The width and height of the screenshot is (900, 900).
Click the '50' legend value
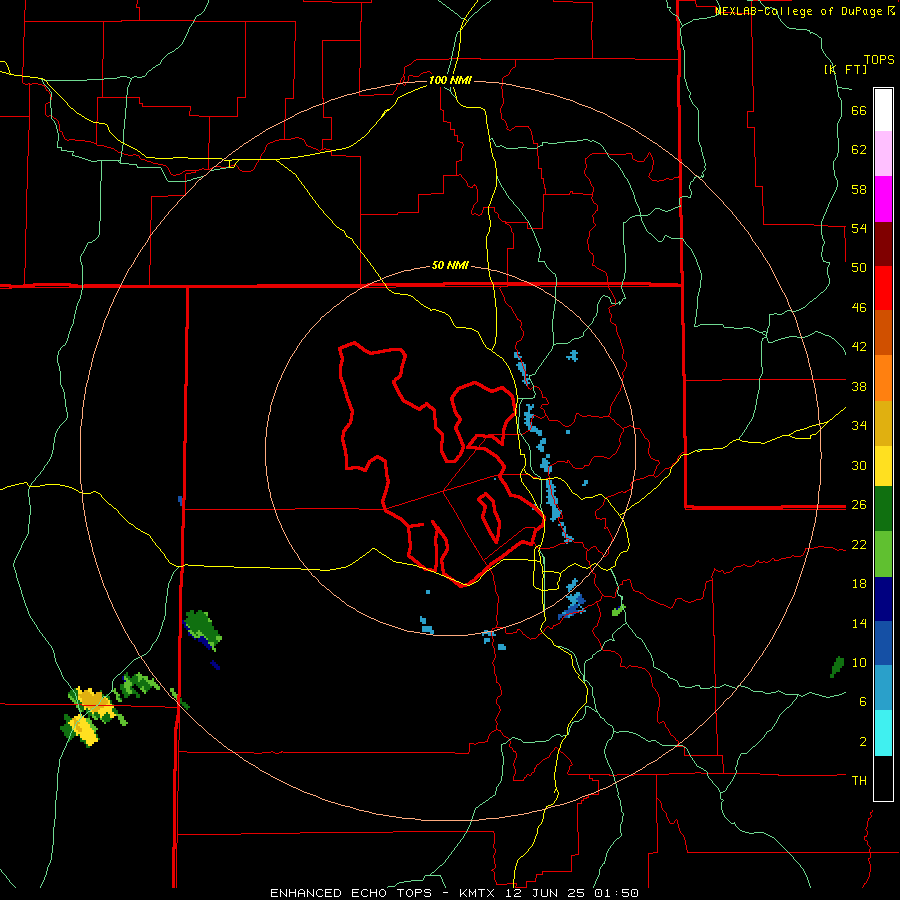[x=859, y=268]
